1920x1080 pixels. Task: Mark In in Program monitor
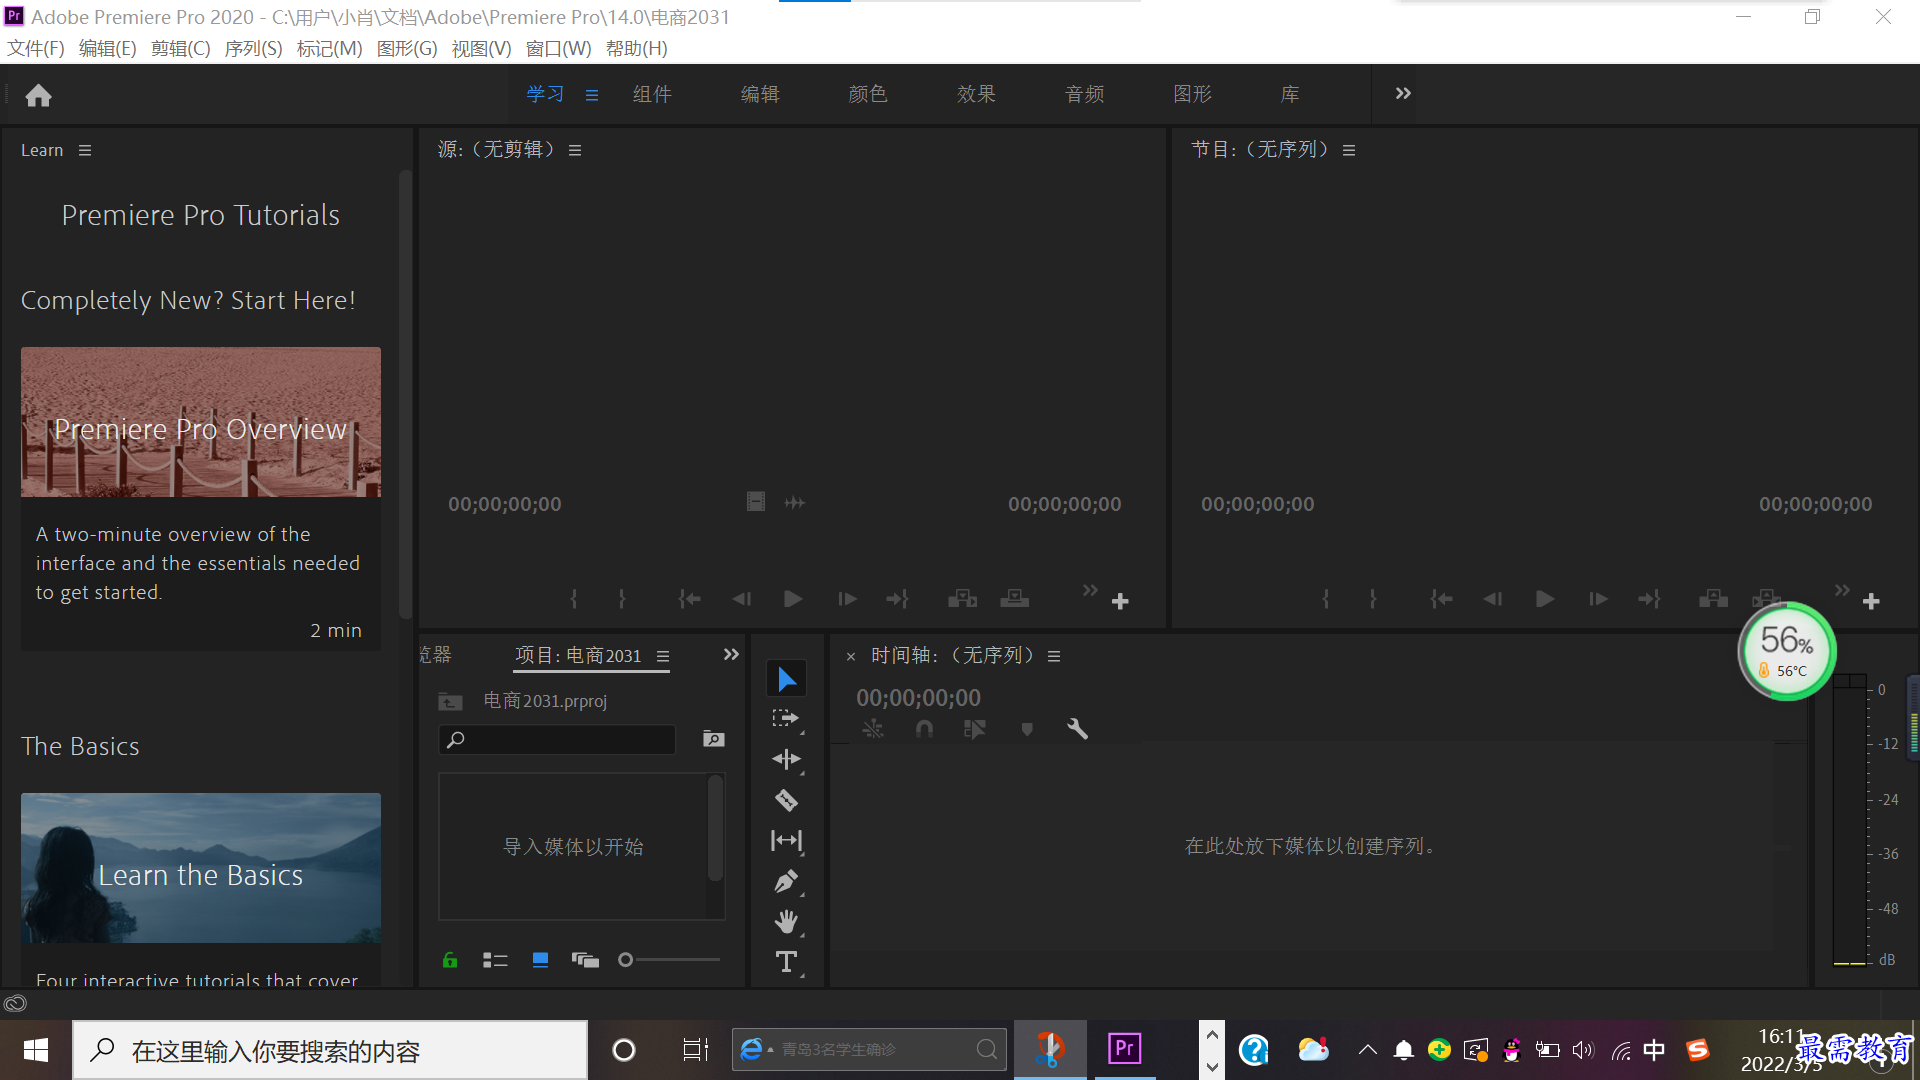tap(1326, 599)
